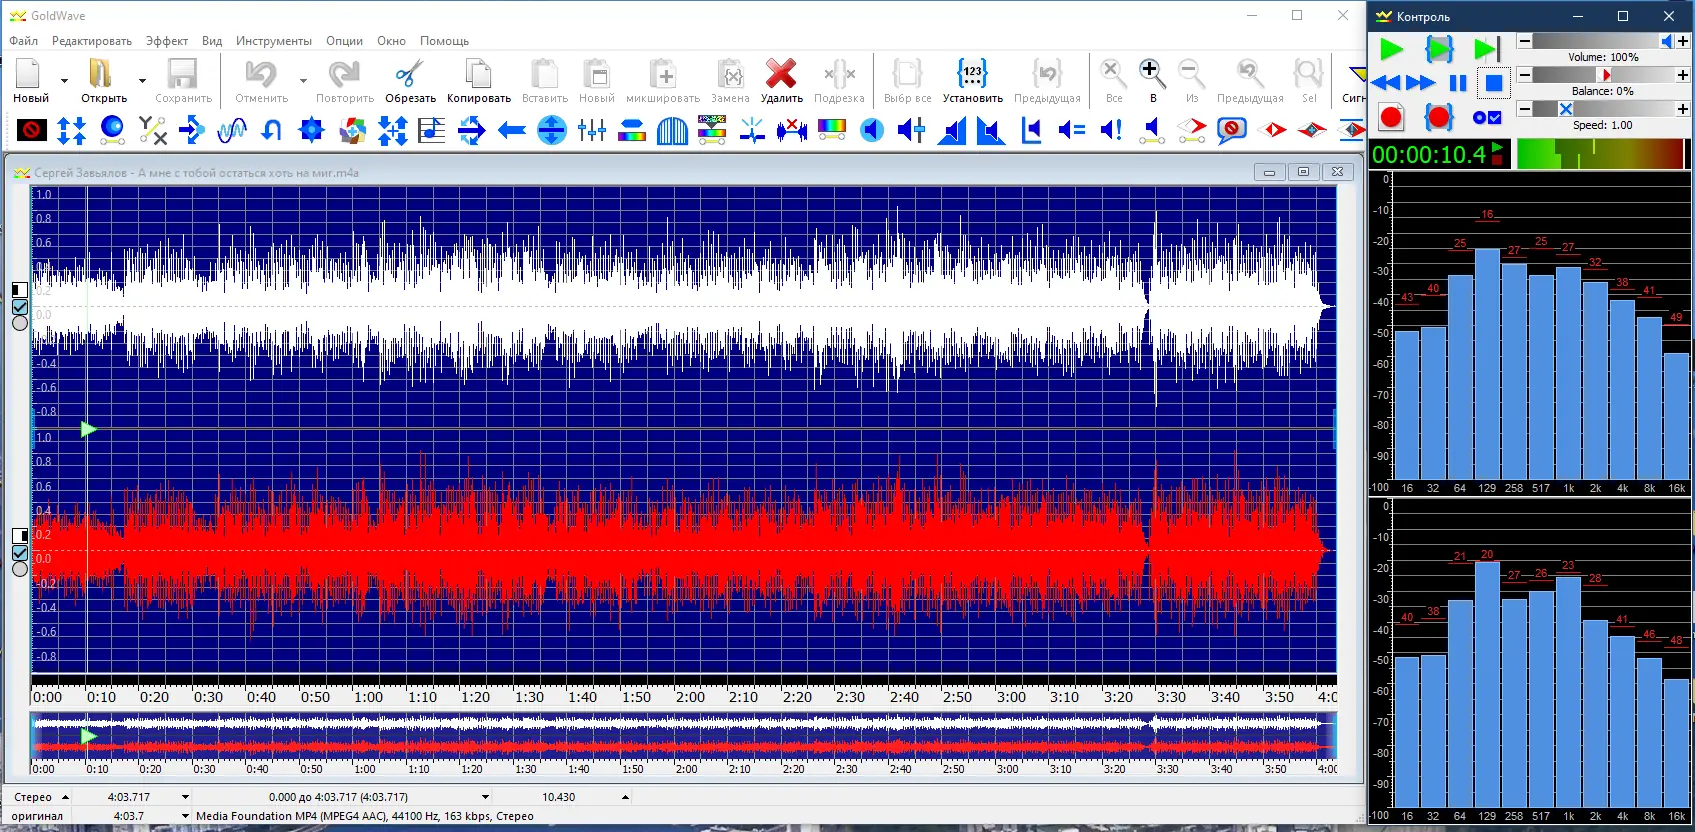Image resolution: width=1695 pixels, height=832 pixels.
Task: Select the round button under the red channel checkbox
Action: point(20,569)
